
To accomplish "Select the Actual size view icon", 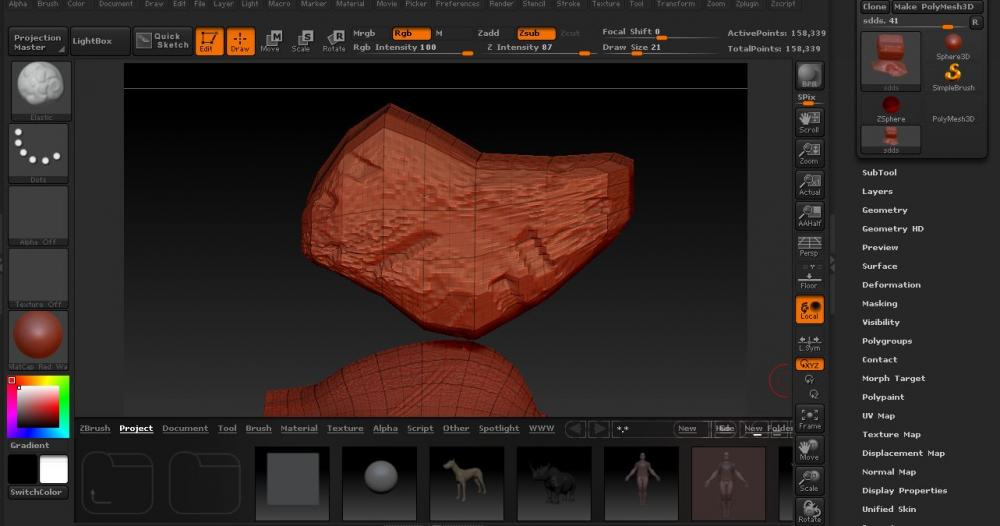I will pos(809,185).
